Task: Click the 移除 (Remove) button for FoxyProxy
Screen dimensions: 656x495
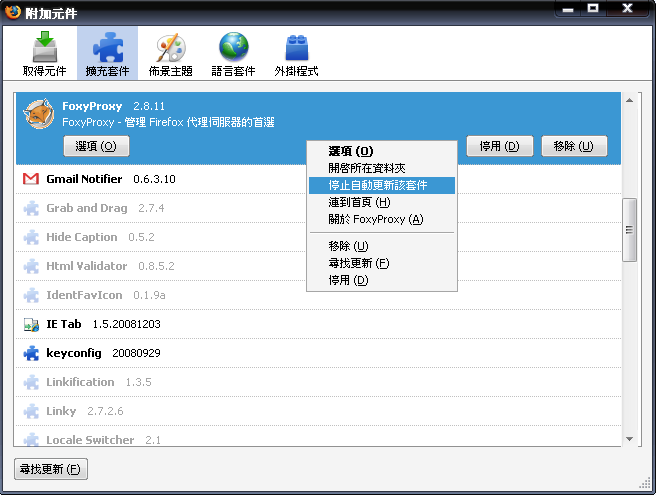Action: [574, 146]
